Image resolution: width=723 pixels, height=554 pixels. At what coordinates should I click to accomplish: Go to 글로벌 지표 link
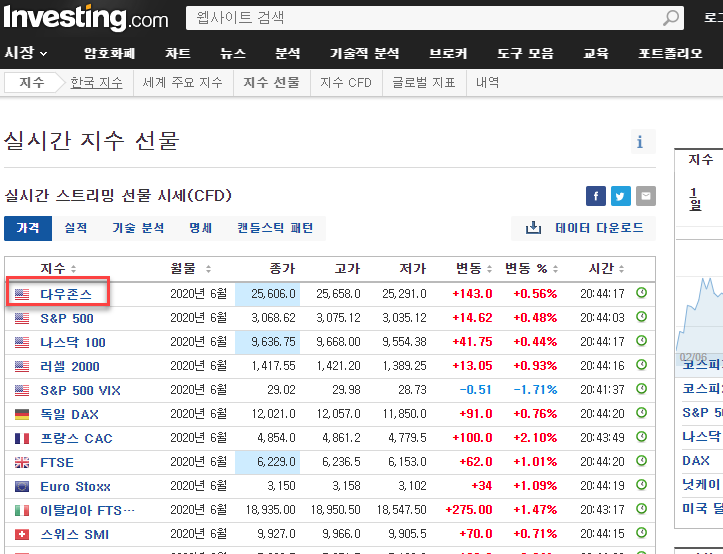coord(424,83)
